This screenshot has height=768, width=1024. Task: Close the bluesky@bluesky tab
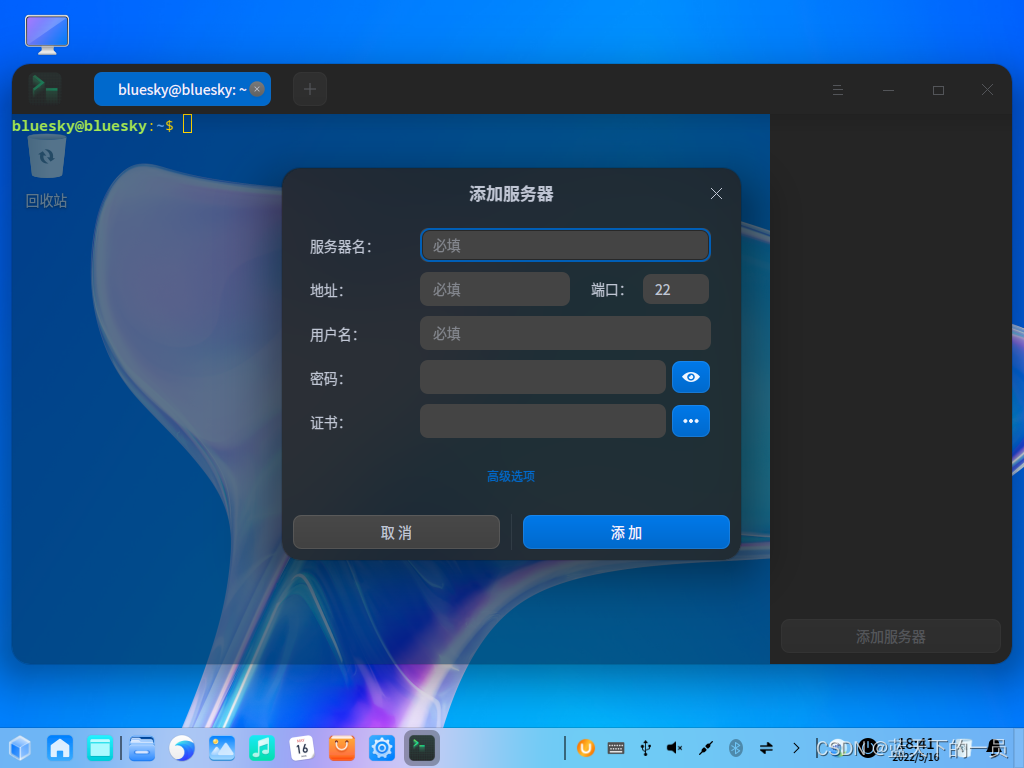click(257, 89)
